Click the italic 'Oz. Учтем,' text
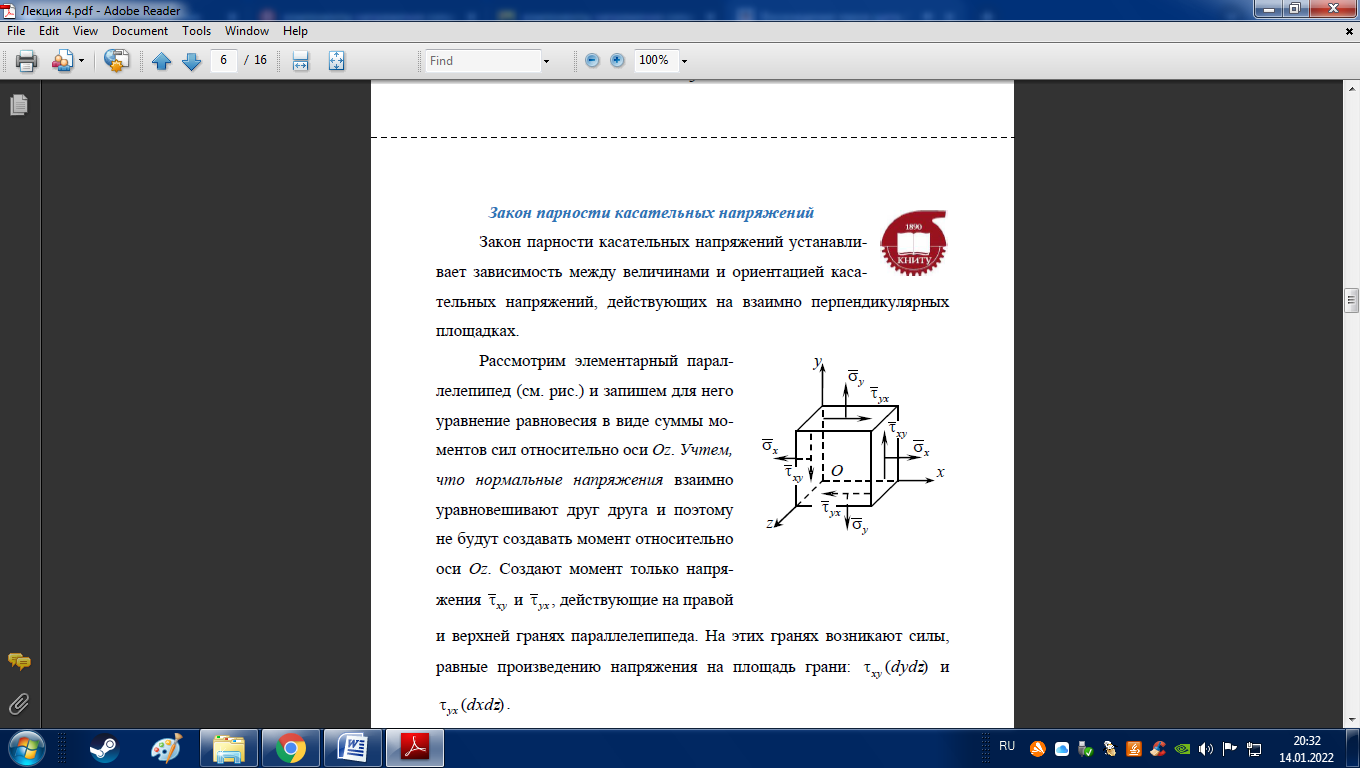The height and width of the screenshot is (768, 1360). coord(693,451)
